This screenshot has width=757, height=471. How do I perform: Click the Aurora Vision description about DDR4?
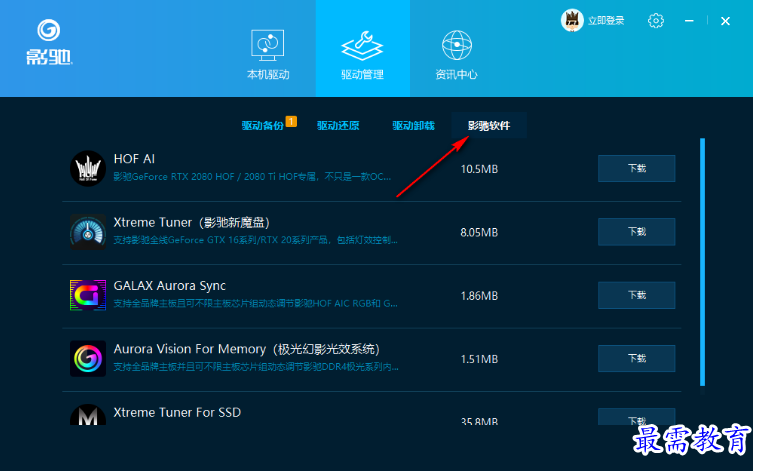(256, 367)
